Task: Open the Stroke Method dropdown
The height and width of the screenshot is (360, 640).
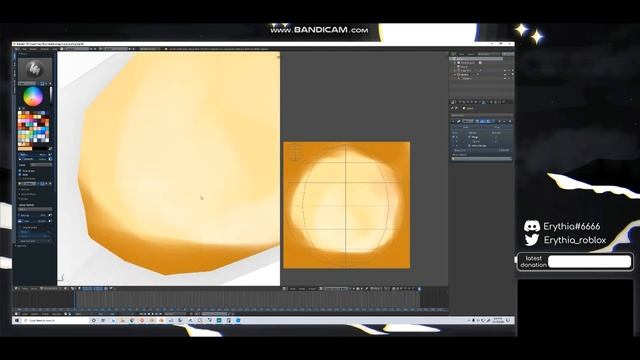Action: [35, 209]
